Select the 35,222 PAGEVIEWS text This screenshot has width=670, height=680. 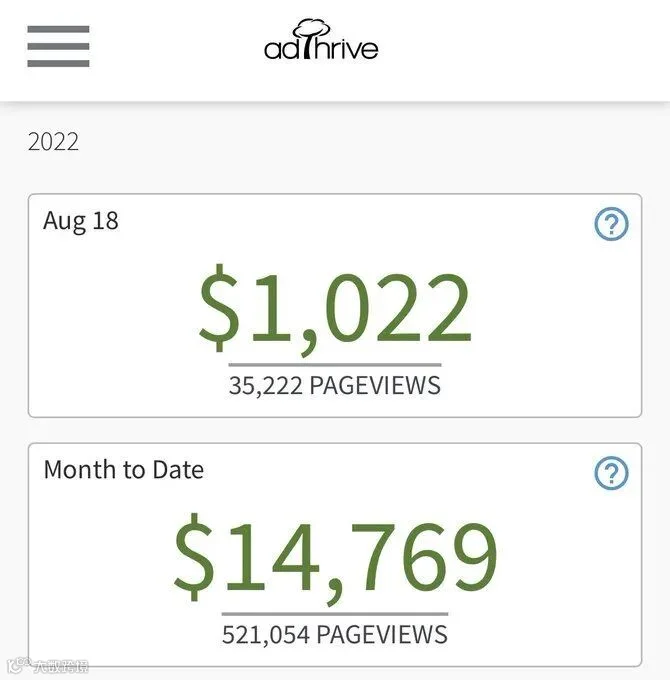click(335, 386)
